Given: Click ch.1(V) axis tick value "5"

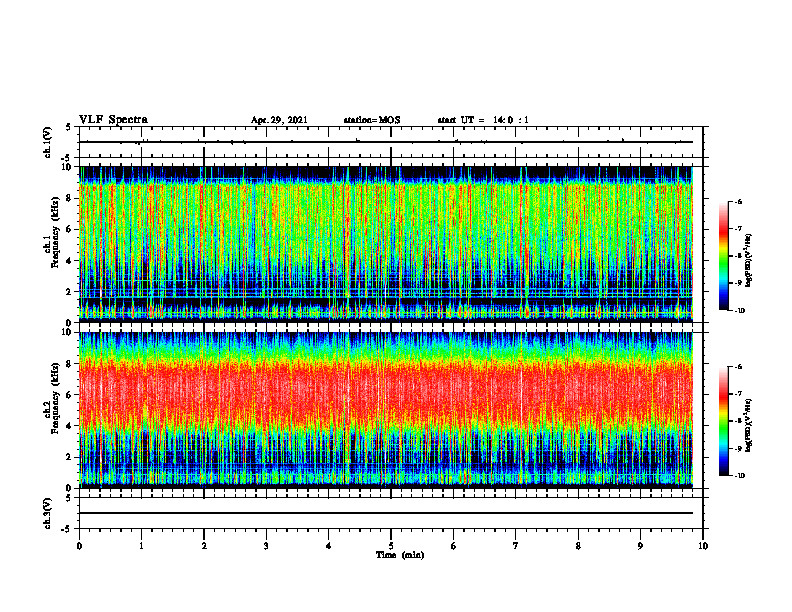Looking at the screenshot, I should tap(69, 128).
